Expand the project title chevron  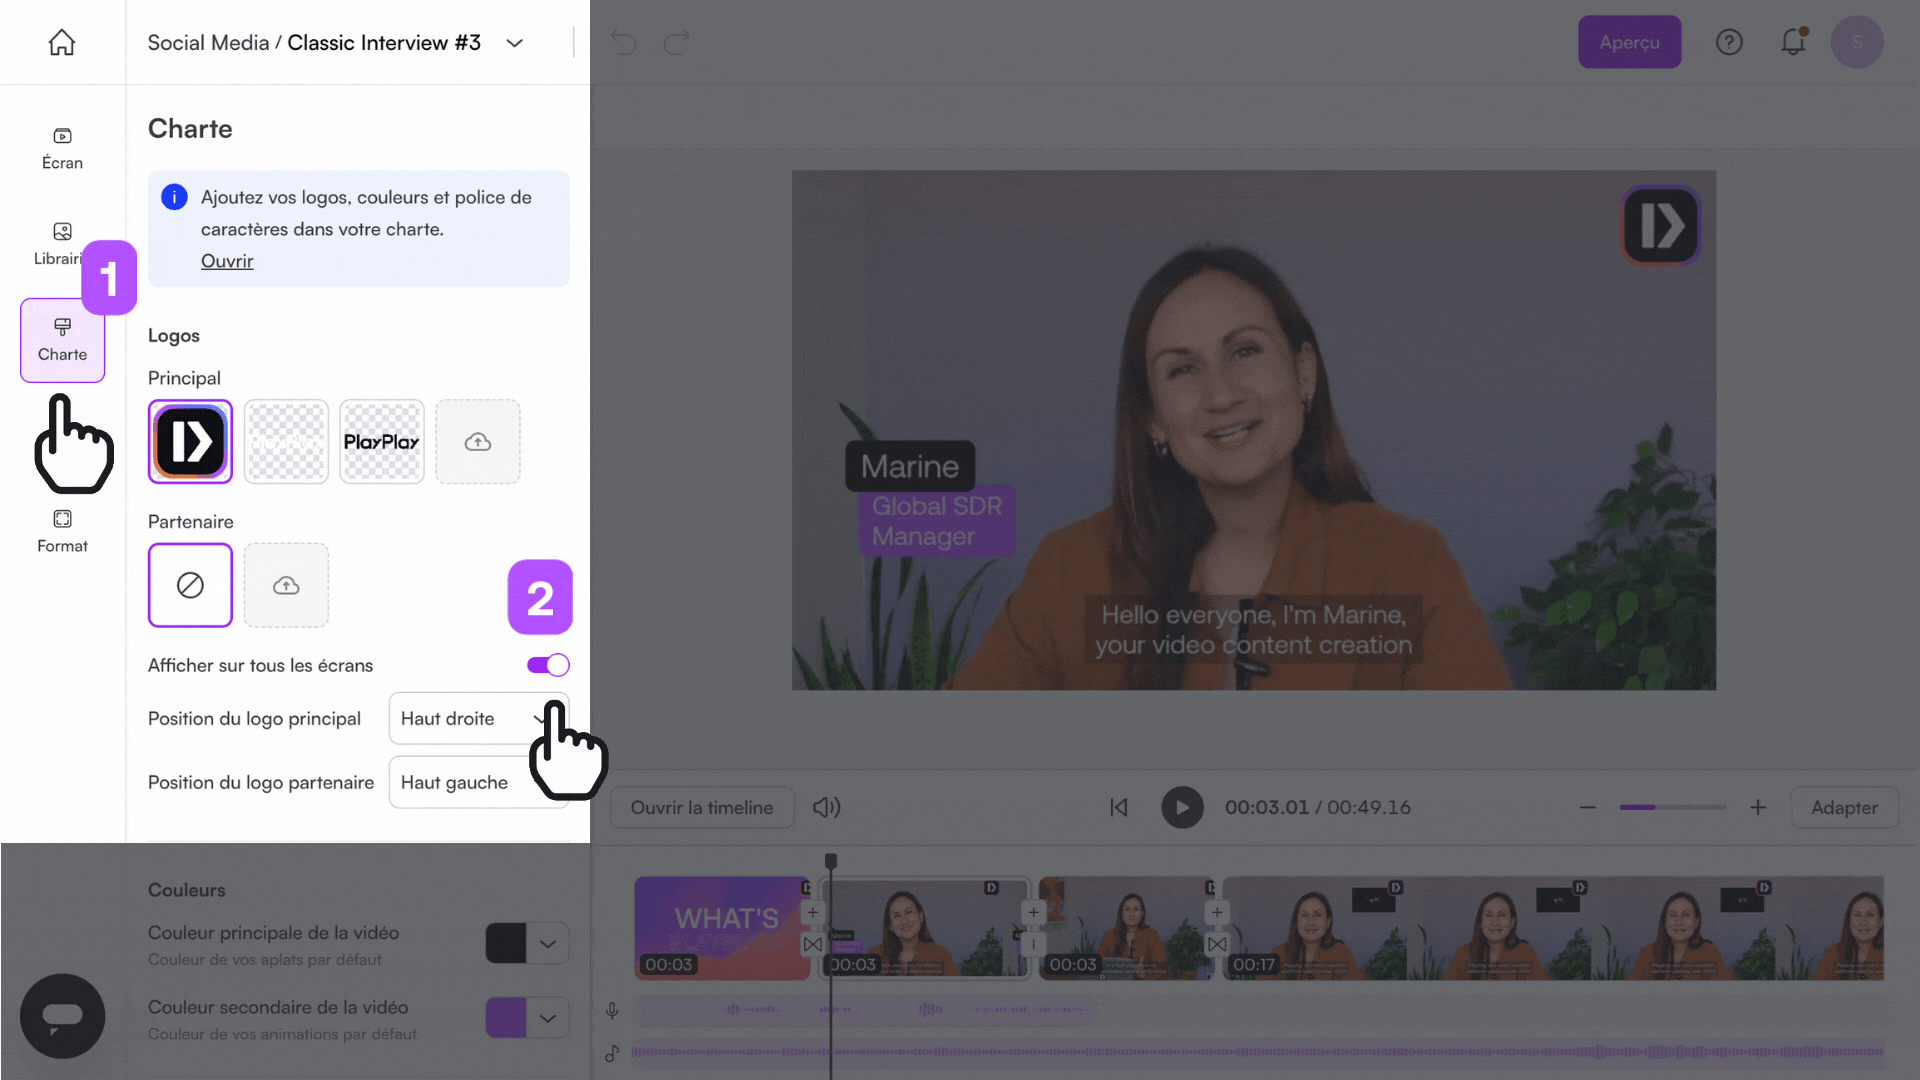515,43
